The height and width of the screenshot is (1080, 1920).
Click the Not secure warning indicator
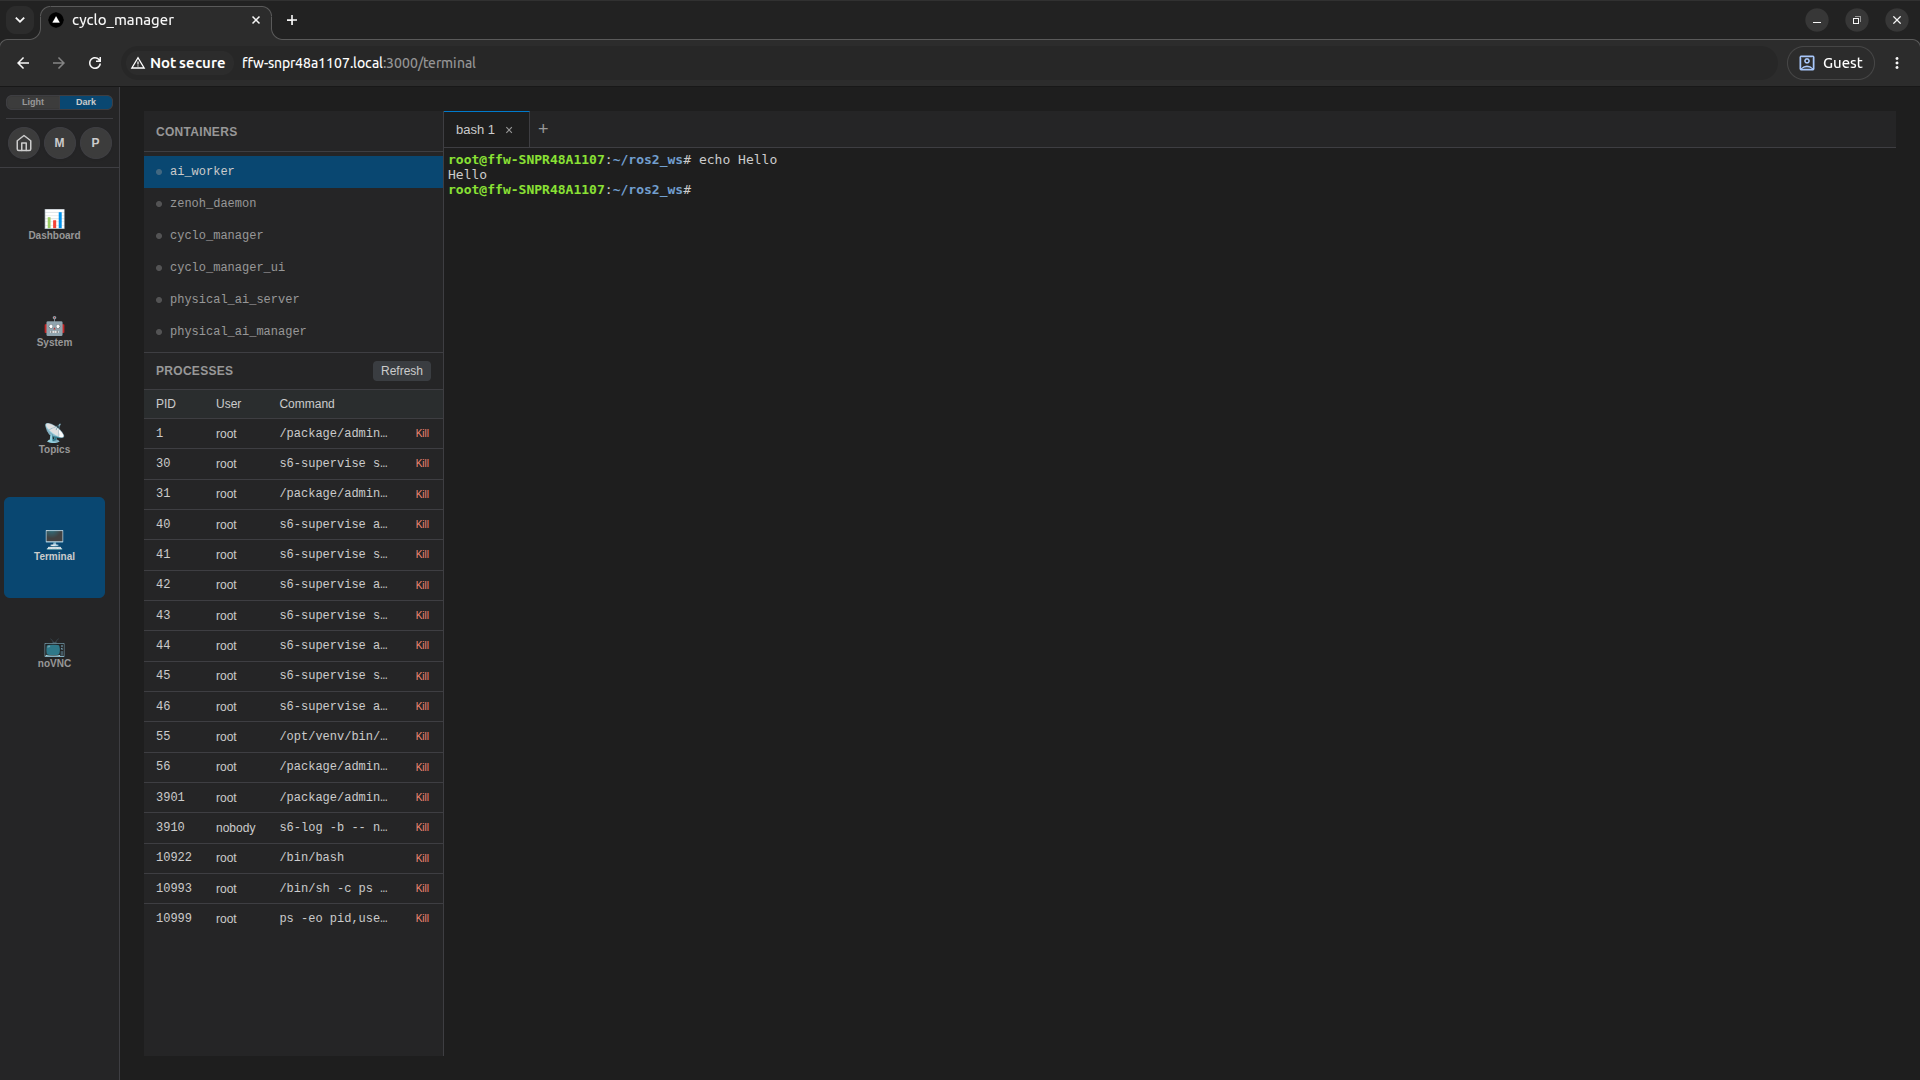(x=178, y=63)
